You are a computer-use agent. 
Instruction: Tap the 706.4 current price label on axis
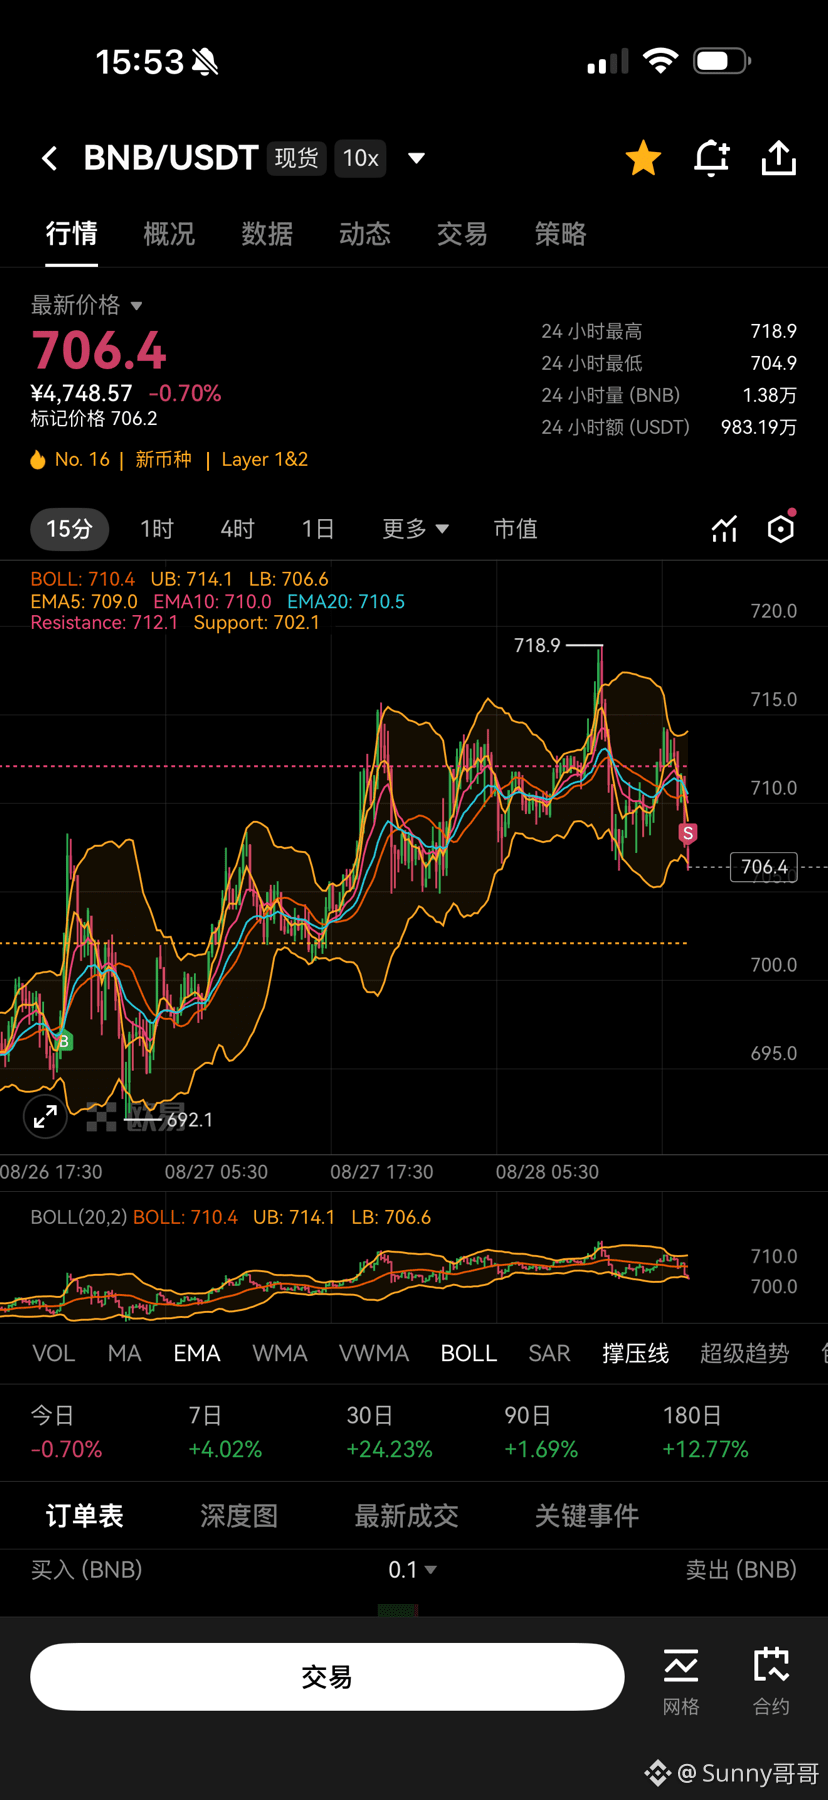coord(765,867)
